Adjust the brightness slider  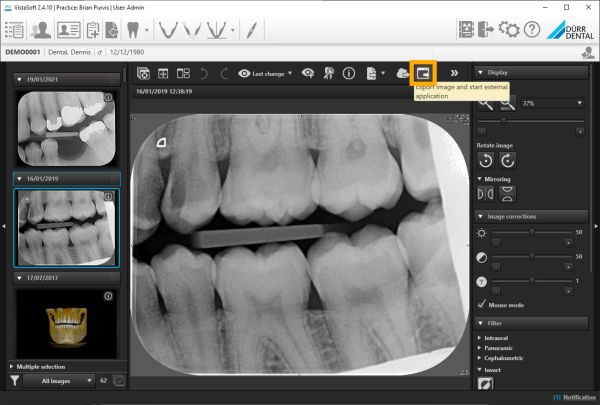pos(531,231)
